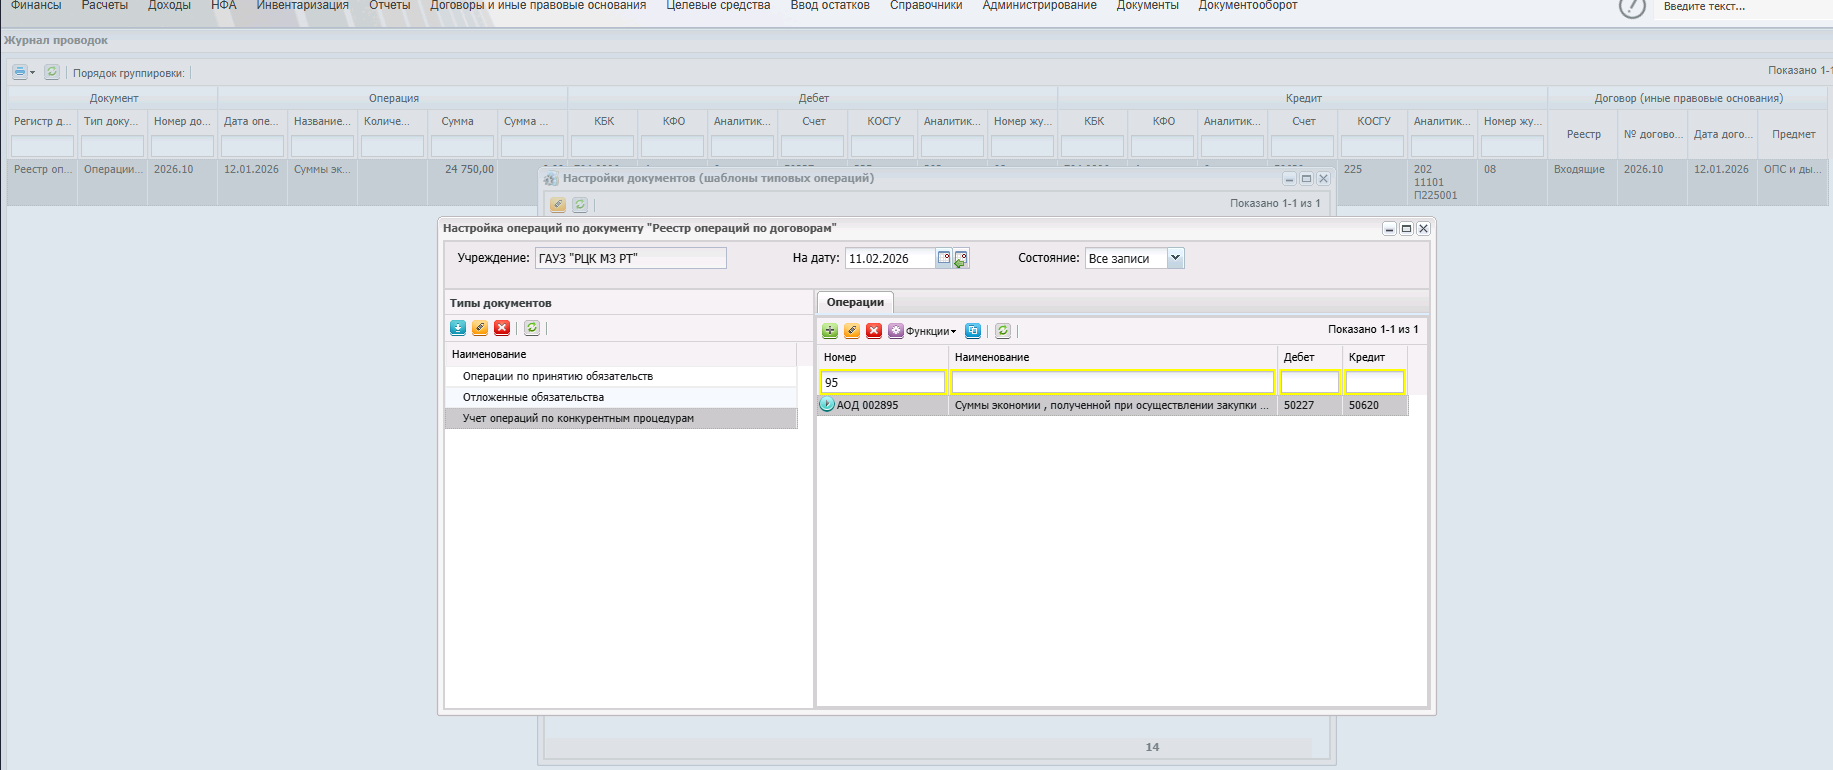Viewport: 1833px width, 770px height.
Task: Click the Номер filter field containing 95
Action: (883, 382)
